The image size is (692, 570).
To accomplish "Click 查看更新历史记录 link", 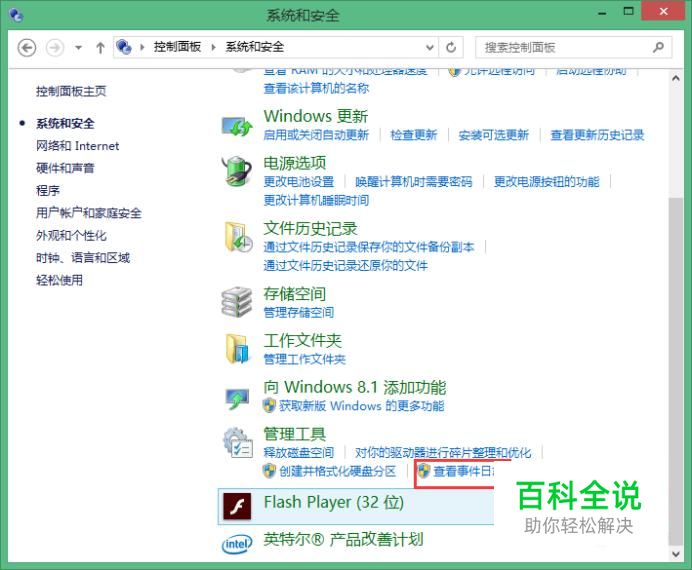I will pos(598,135).
